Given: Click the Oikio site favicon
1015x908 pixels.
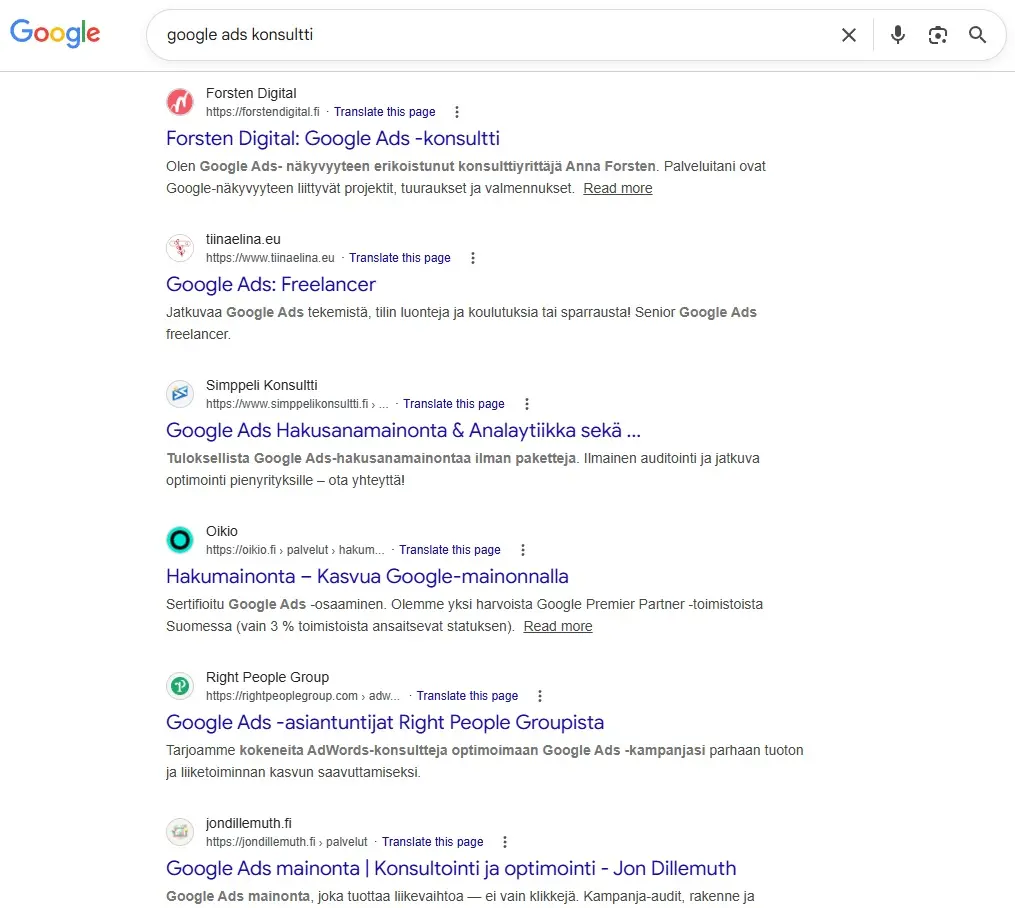Looking at the screenshot, I should tap(180, 540).
